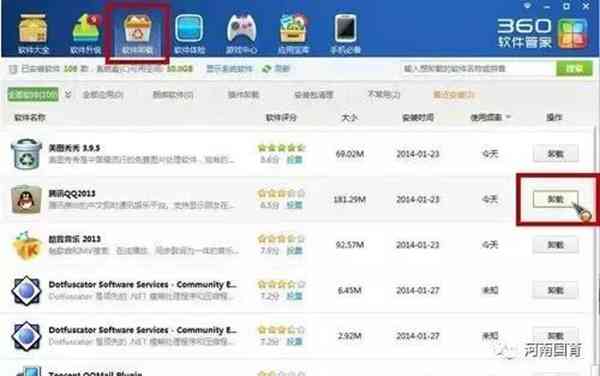Sort by 安装时间 column header
This screenshot has width=600, height=376.
(418, 117)
